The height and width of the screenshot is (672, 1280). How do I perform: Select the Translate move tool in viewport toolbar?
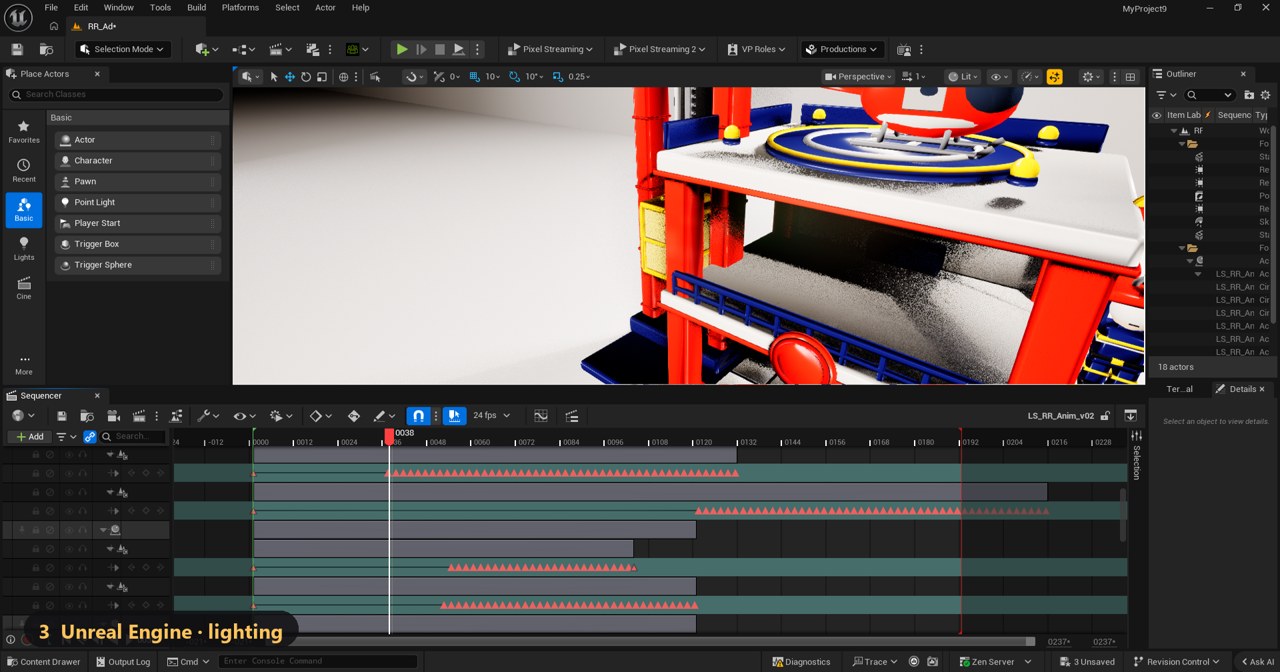click(290, 77)
